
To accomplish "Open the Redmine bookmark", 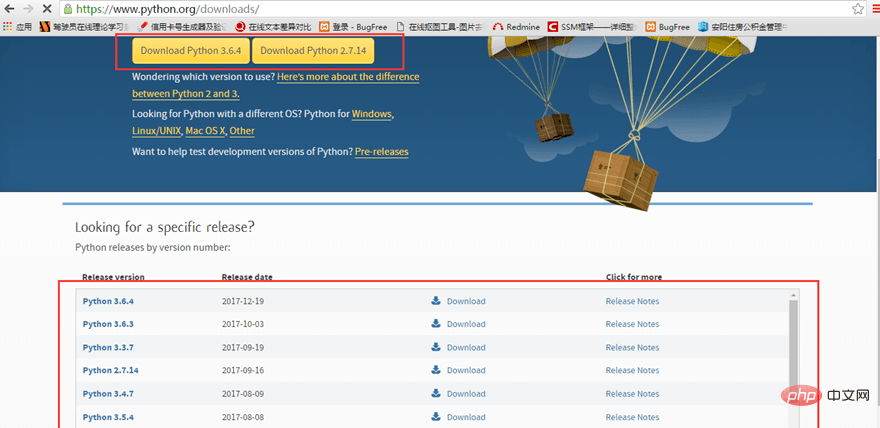I will tap(516, 26).
